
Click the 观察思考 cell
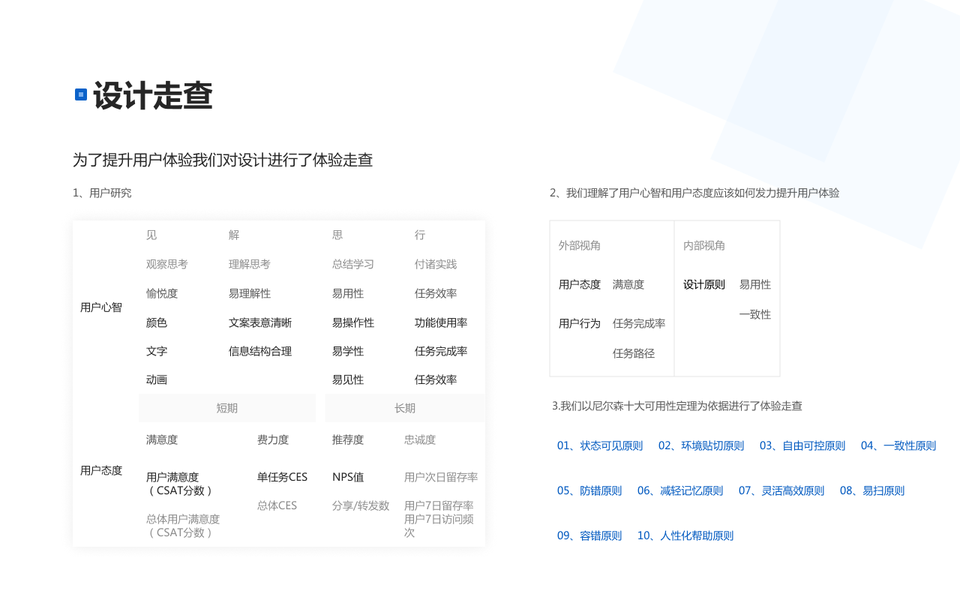167,264
